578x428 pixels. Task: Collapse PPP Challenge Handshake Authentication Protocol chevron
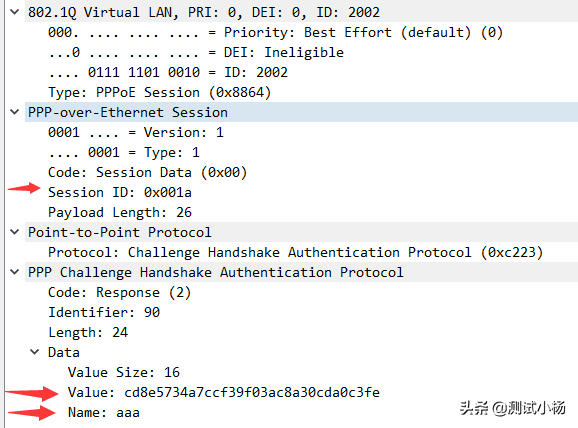(14, 272)
